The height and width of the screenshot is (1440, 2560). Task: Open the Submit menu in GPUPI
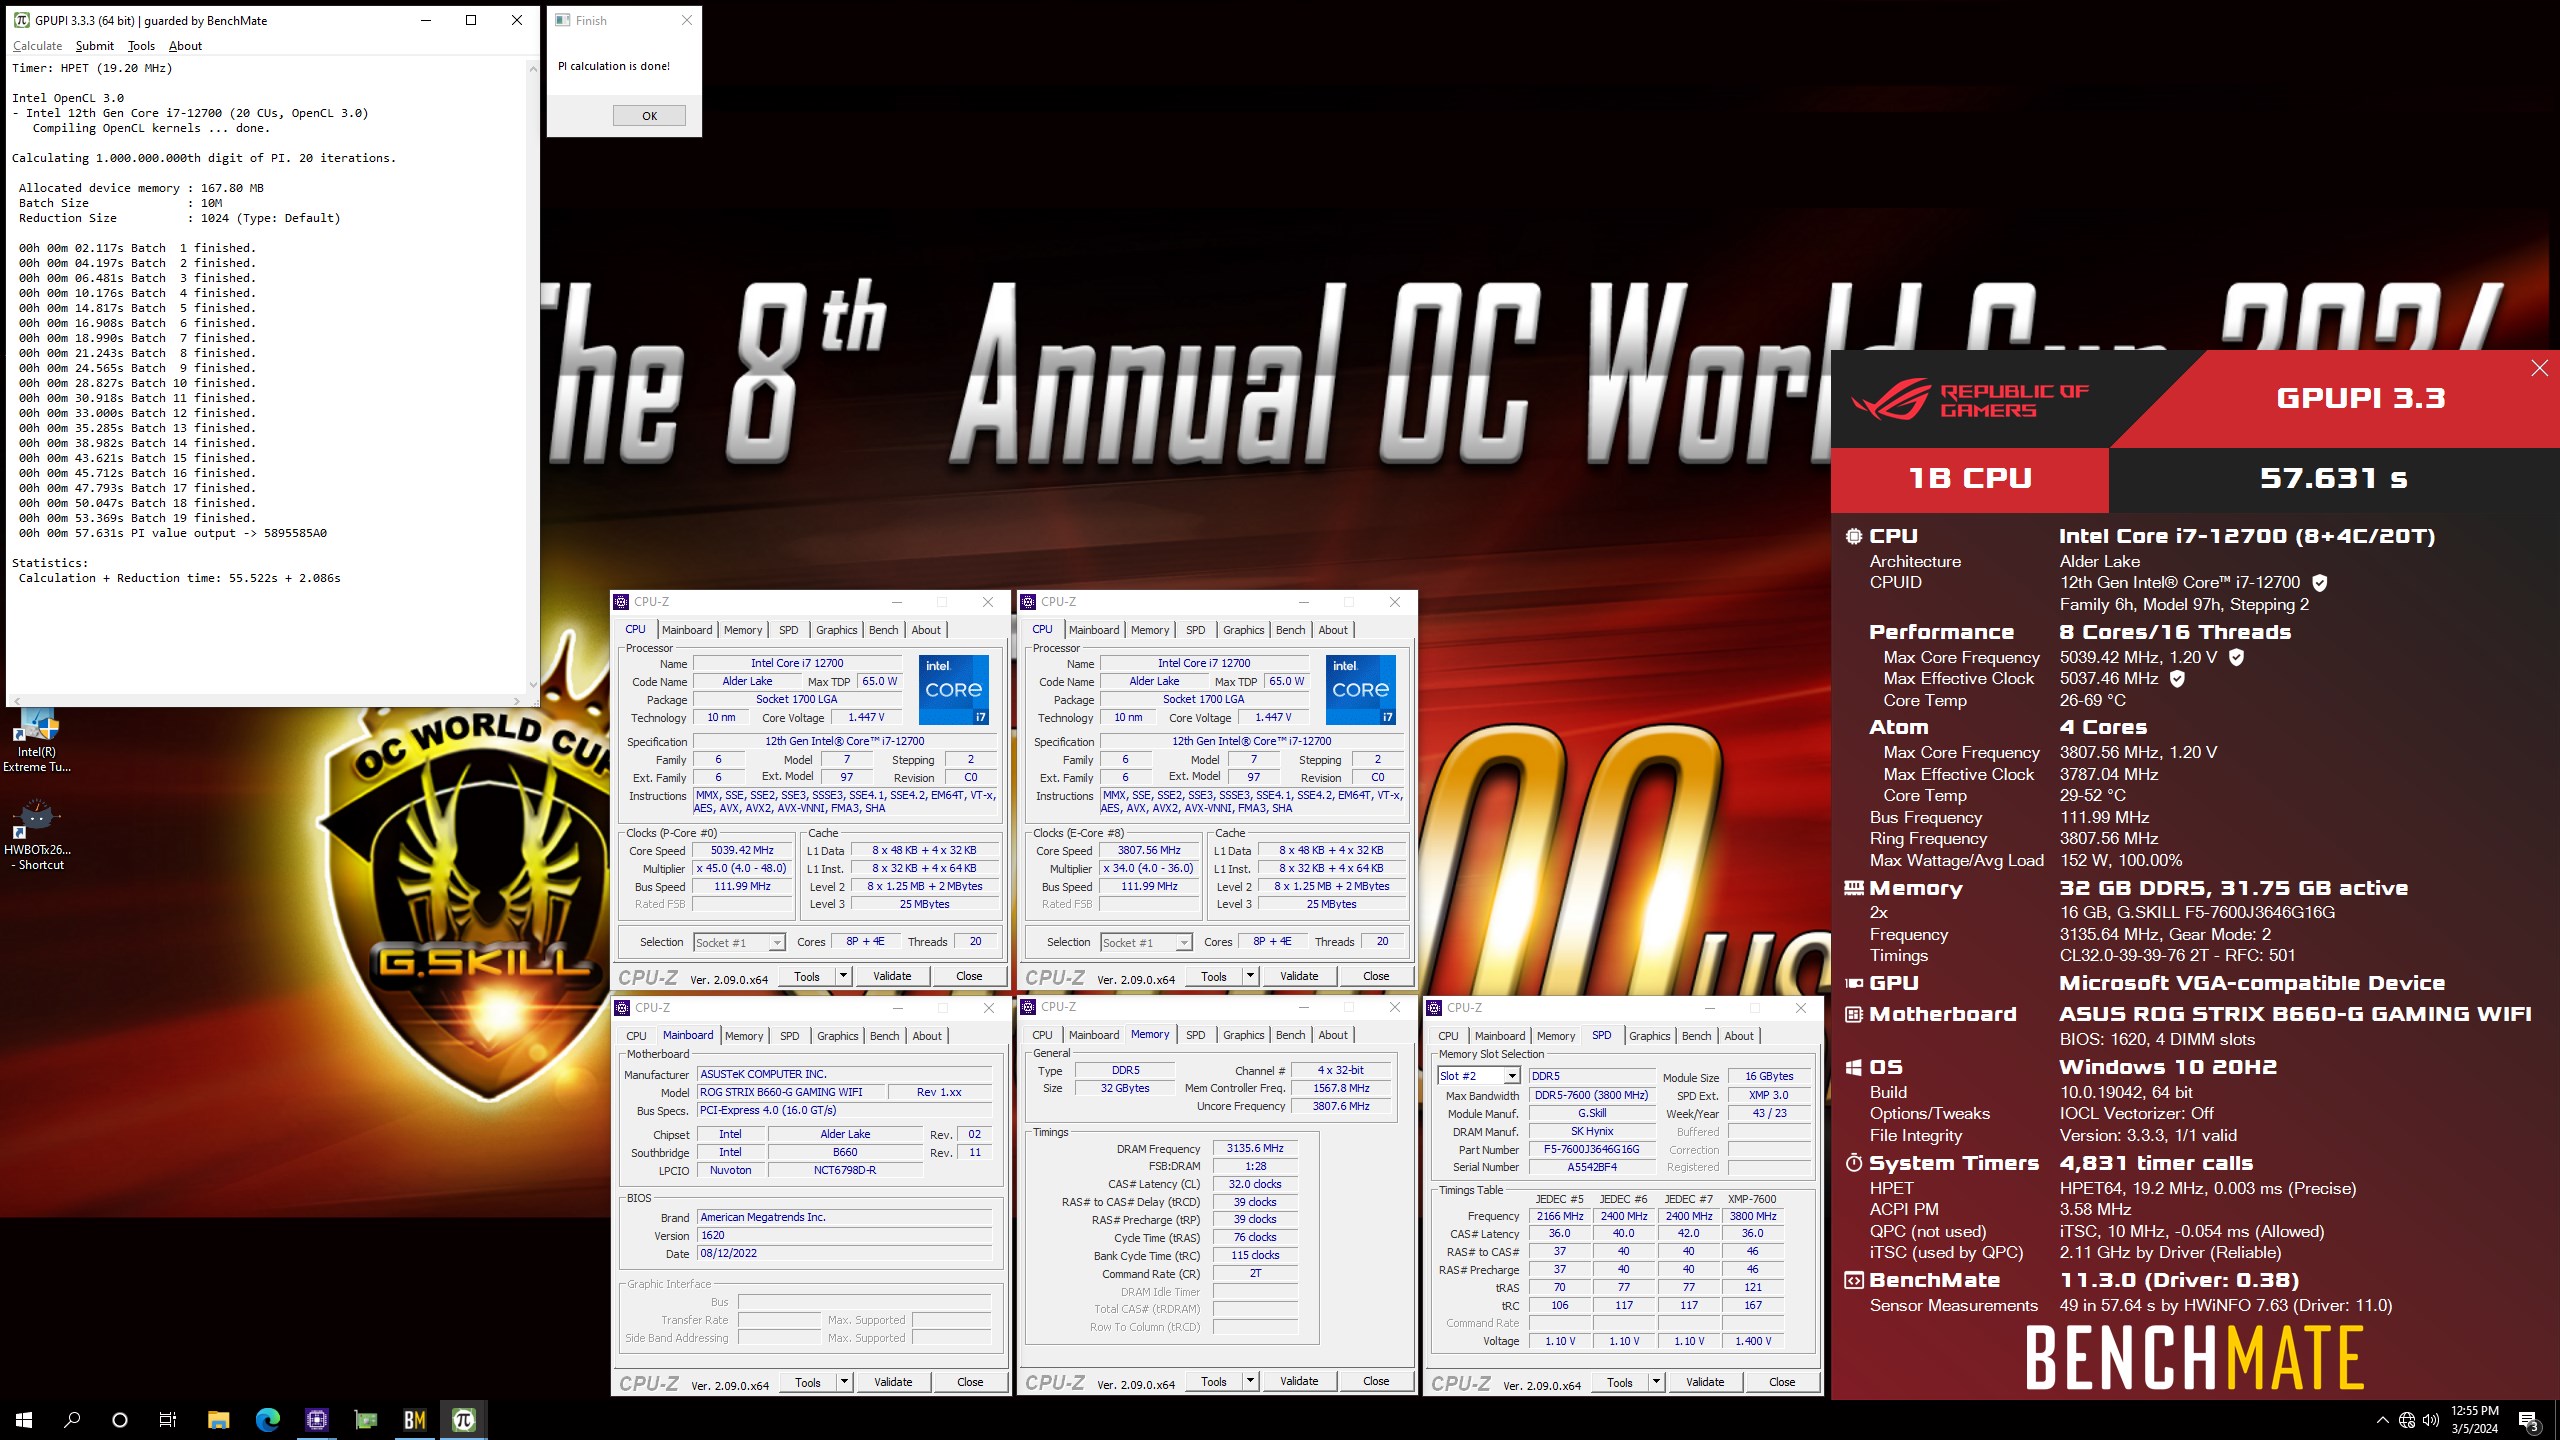(94, 46)
